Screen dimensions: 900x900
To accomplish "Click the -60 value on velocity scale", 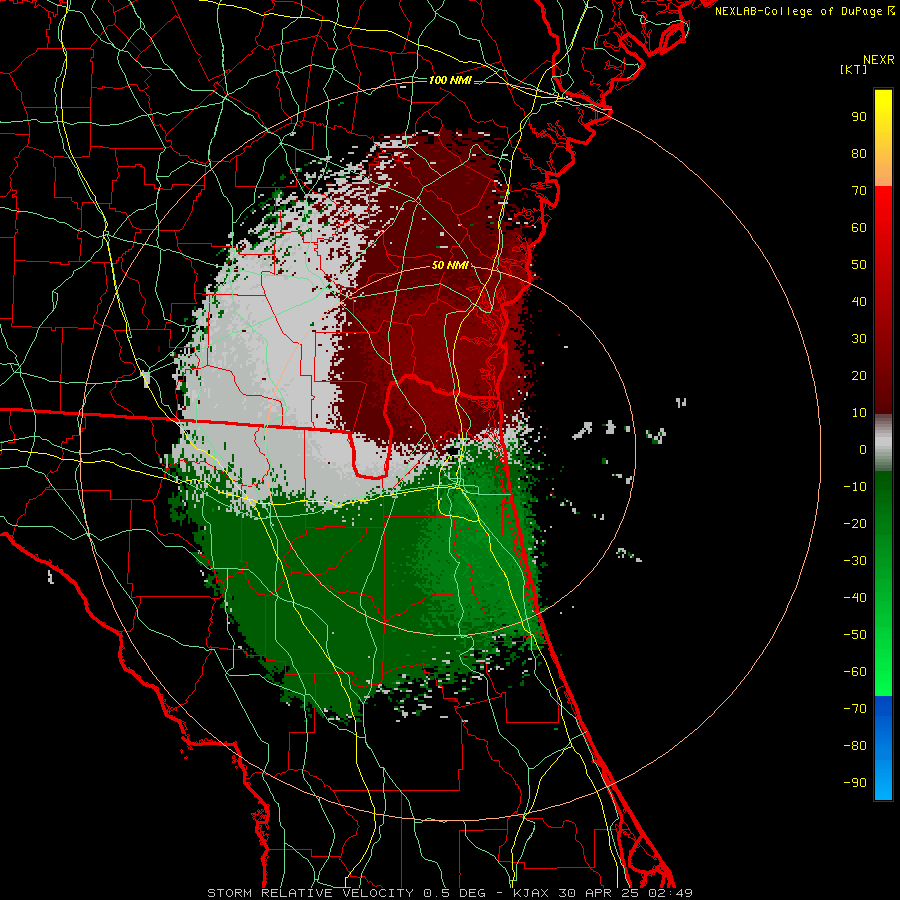I will pos(855,672).
